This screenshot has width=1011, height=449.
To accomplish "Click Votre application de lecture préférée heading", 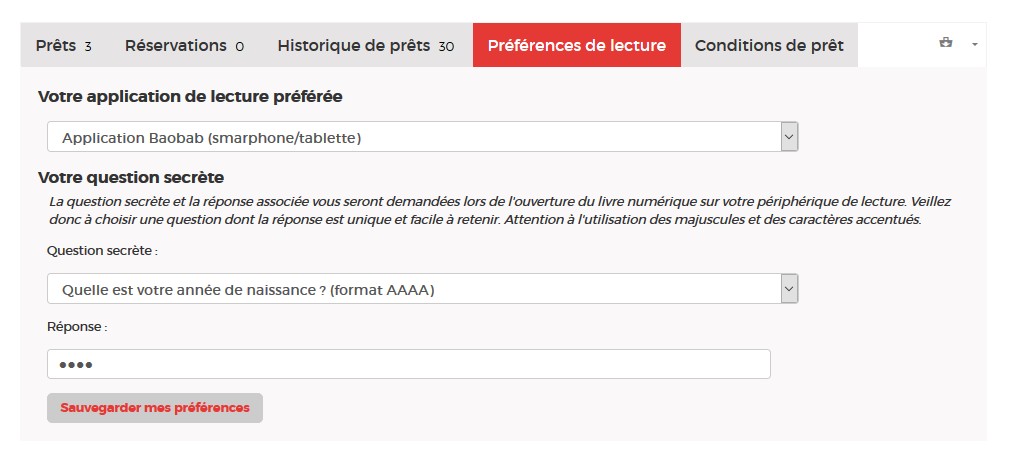I will click(x=190, y=97).
